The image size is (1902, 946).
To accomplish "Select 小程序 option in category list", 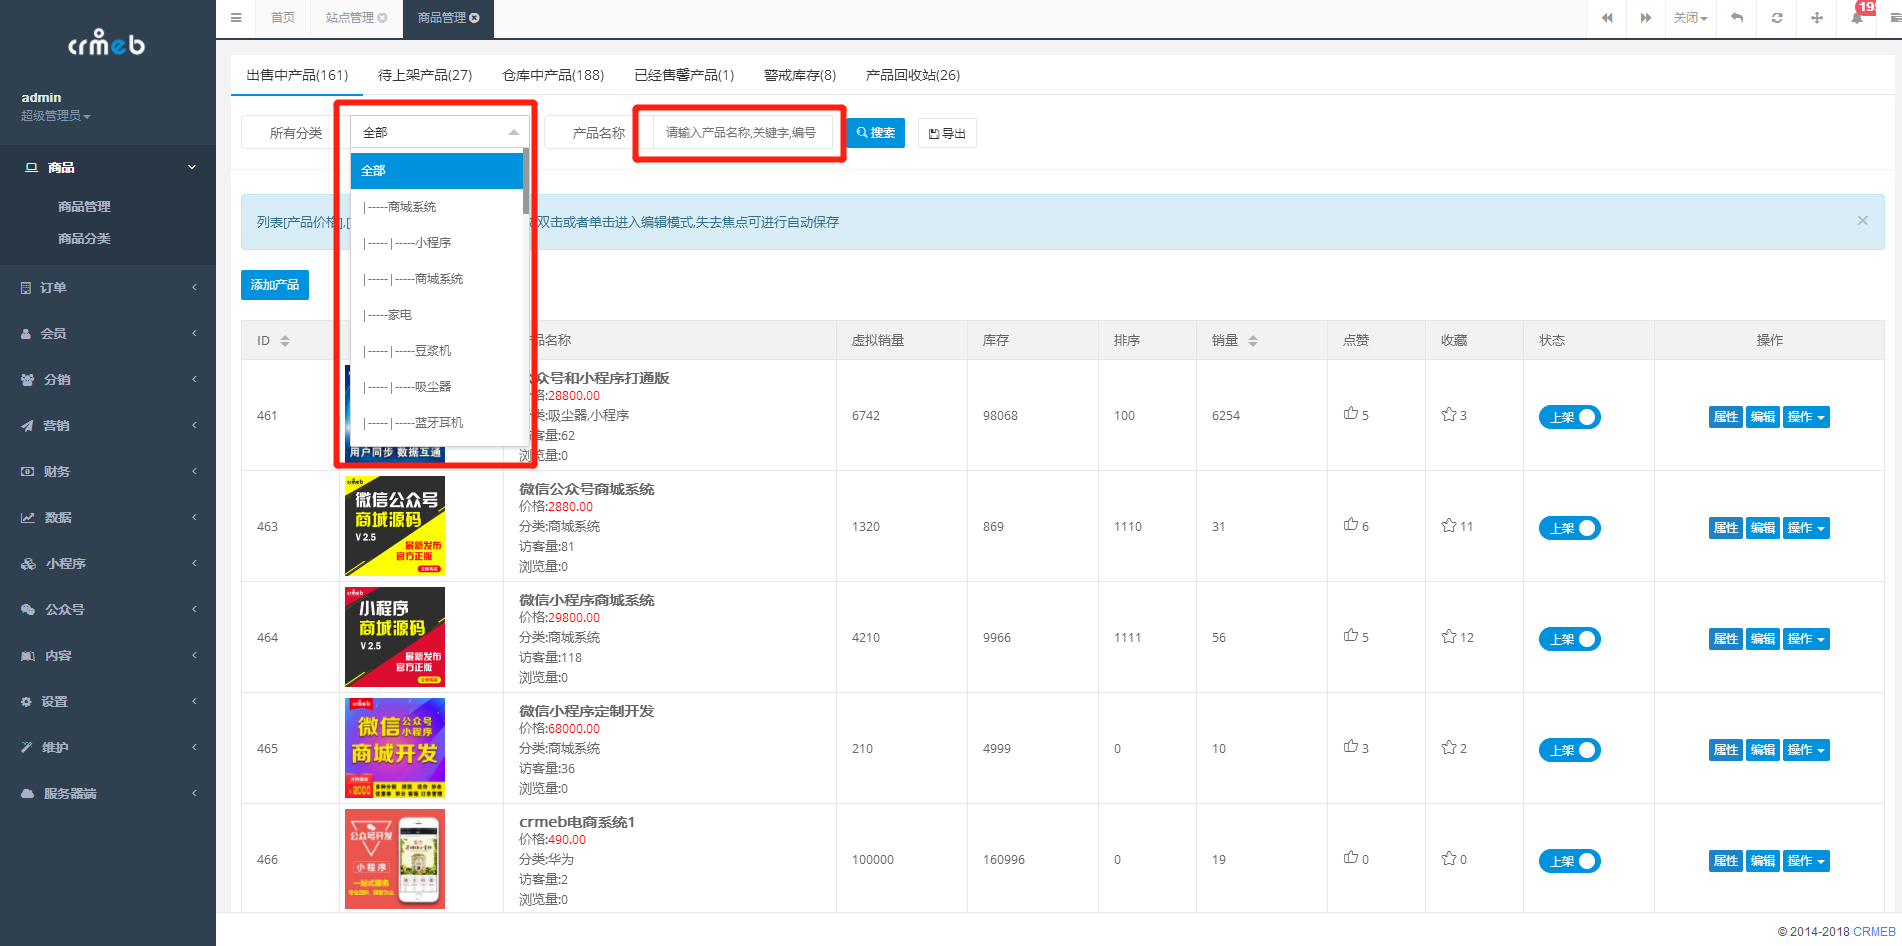I will point(437,243).
